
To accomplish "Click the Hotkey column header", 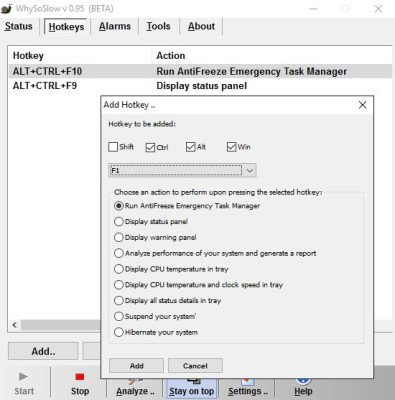I will click(80, 56).
